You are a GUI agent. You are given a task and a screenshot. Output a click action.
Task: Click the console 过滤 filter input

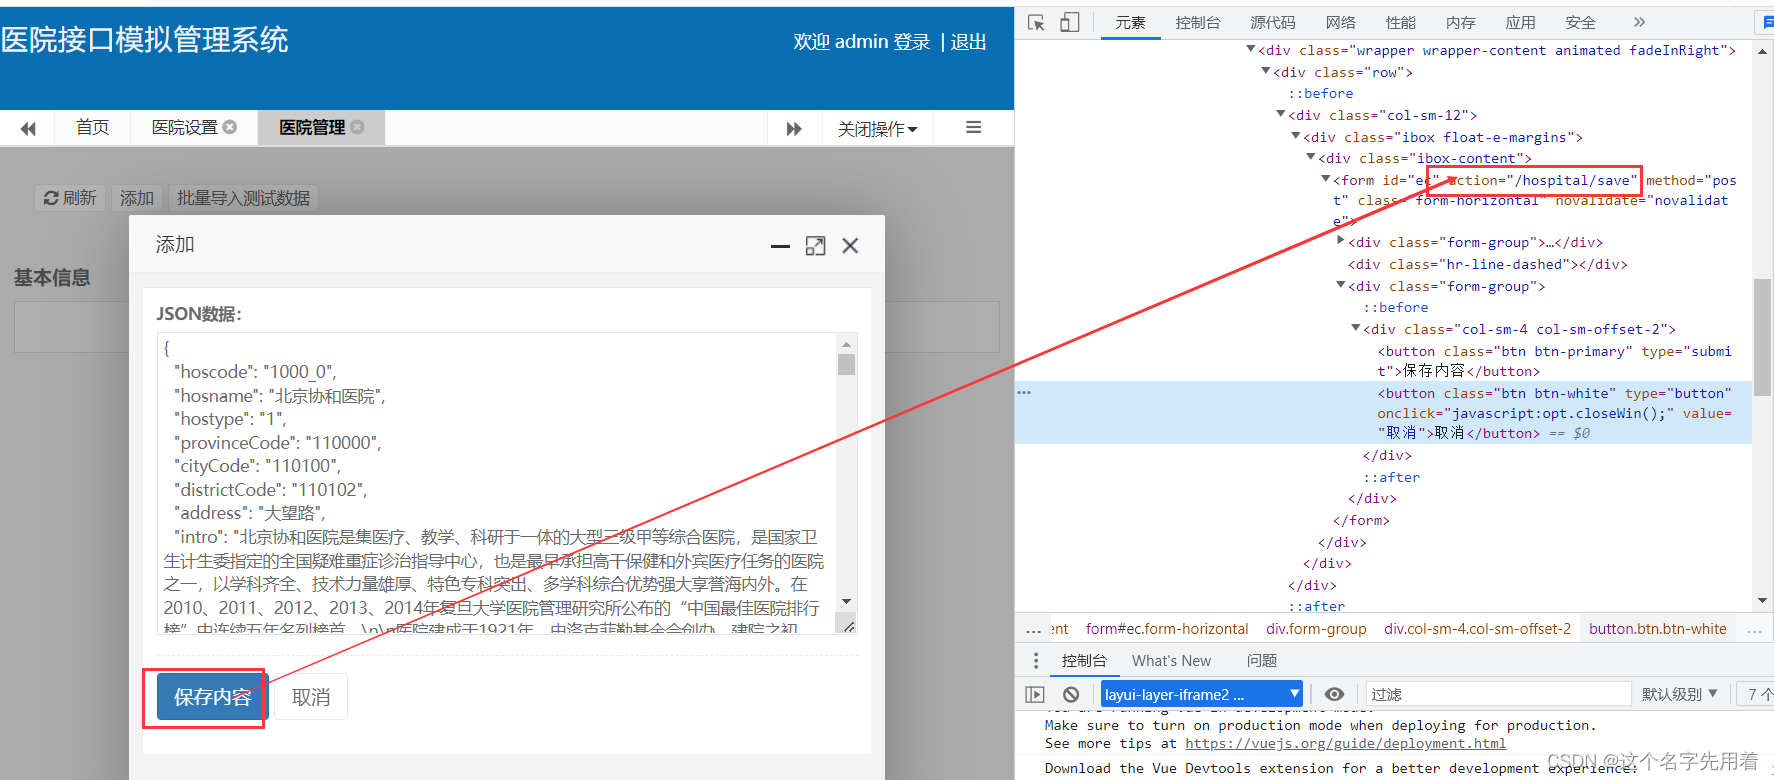click(x=1498, y=694)
